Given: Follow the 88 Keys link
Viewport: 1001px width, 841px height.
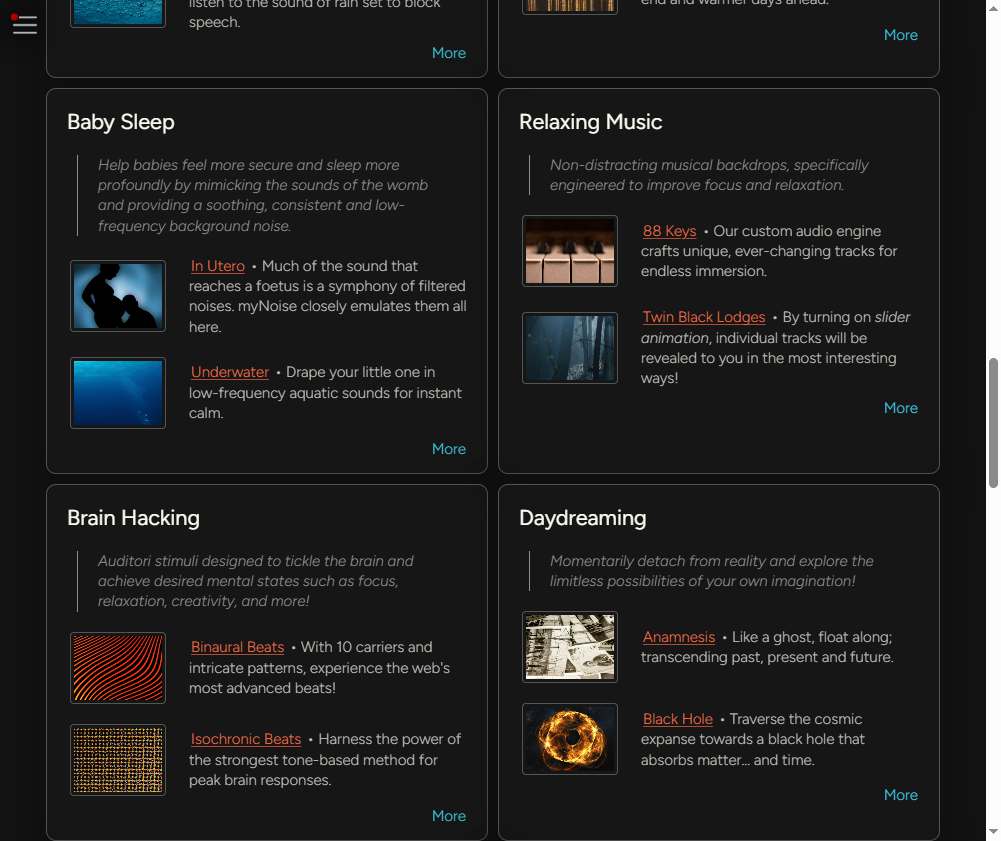Looking at the screenshot, I should (x=669, y=231).
